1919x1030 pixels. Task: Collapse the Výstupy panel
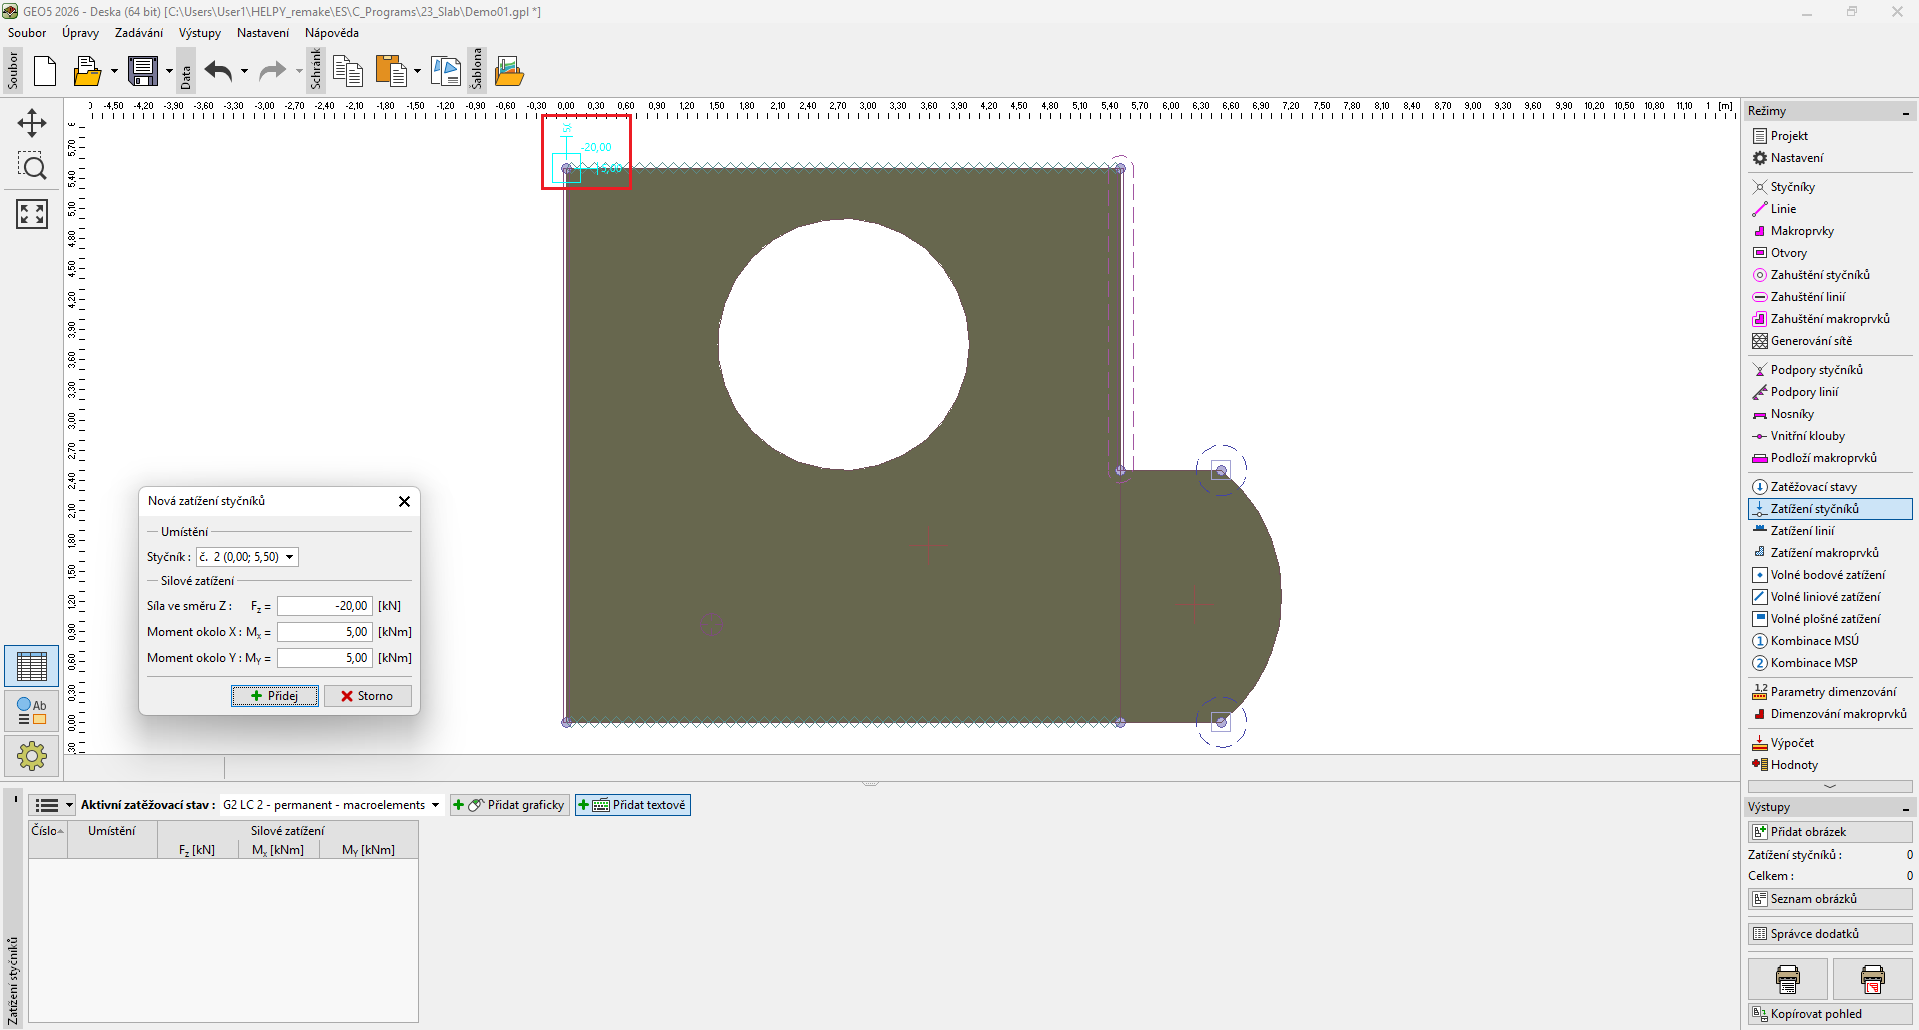(x=1905, y=808)
